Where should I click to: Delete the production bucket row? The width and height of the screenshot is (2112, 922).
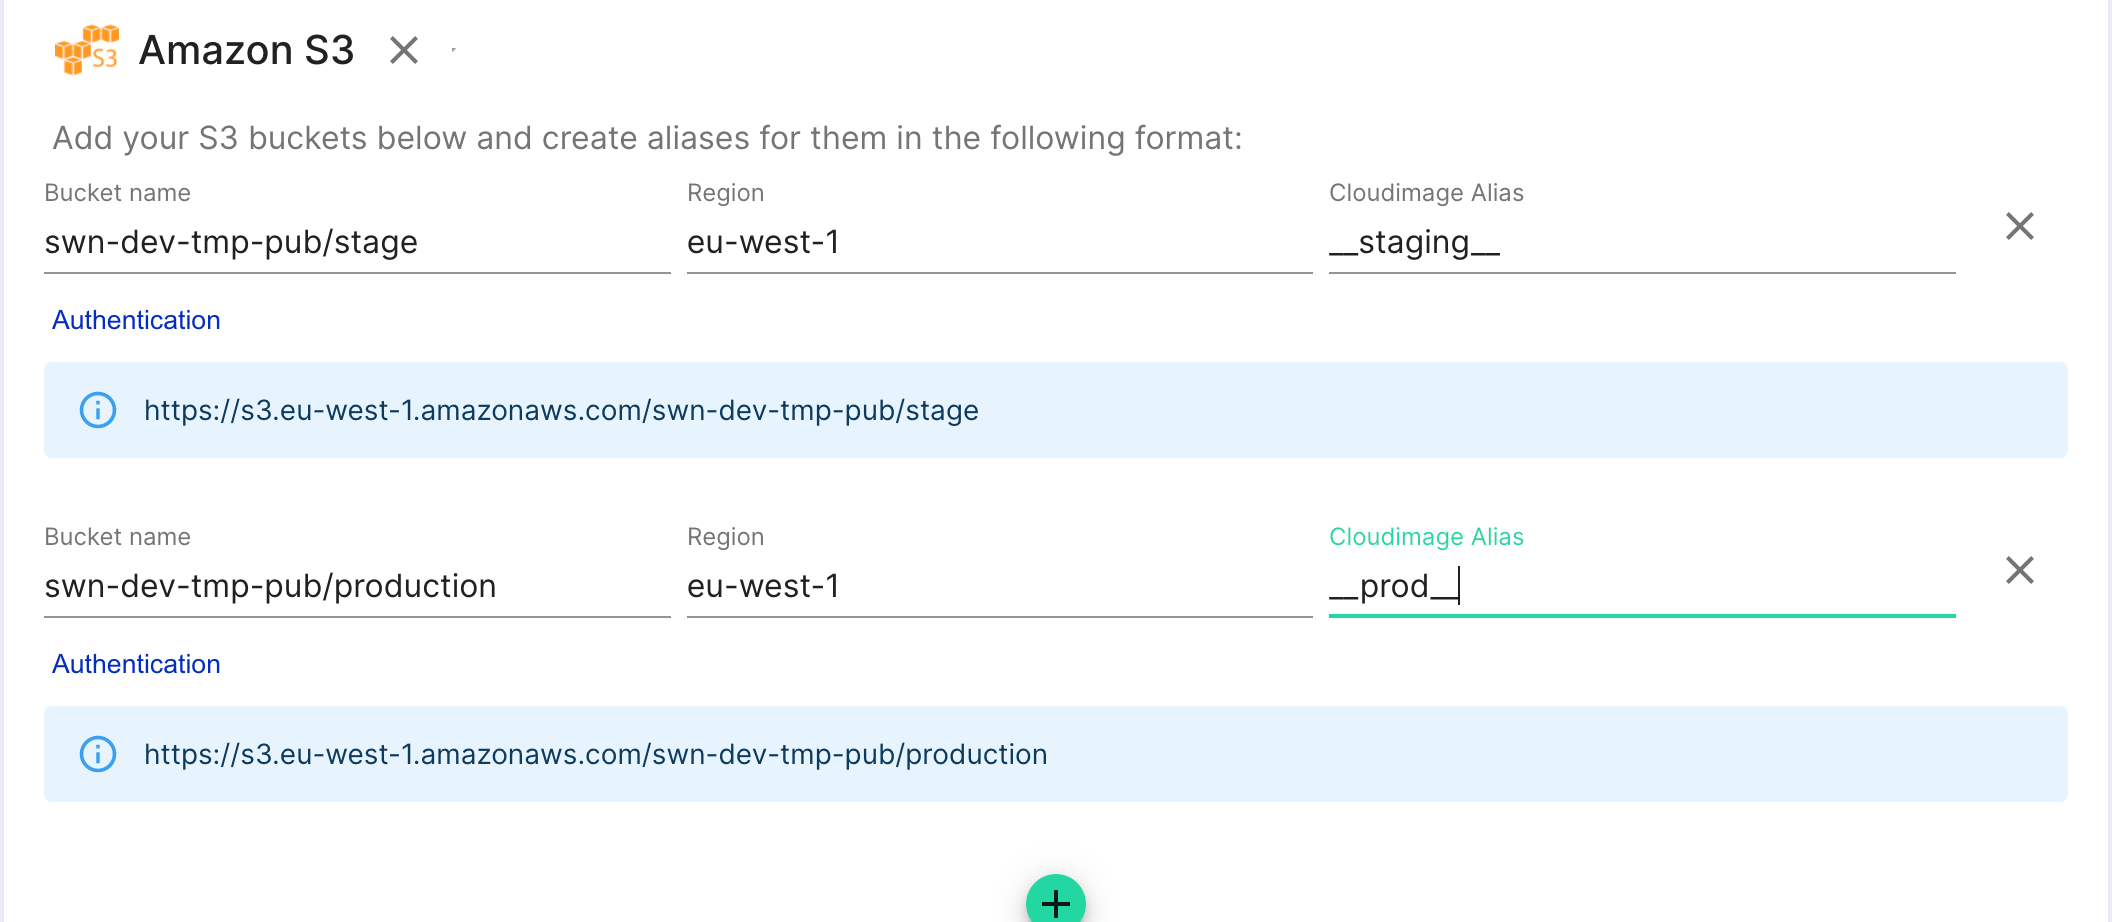2019,570
